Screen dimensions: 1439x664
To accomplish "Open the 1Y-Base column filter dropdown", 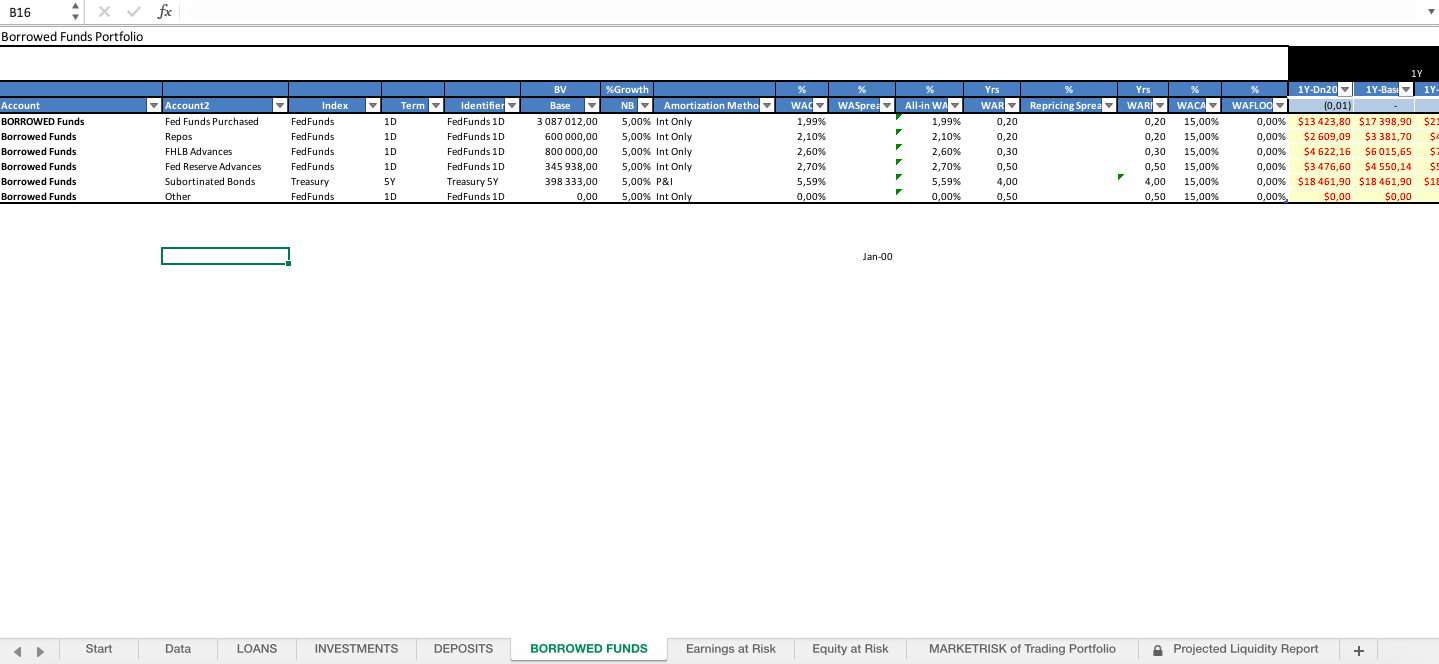I will [x=1406, y=90].
